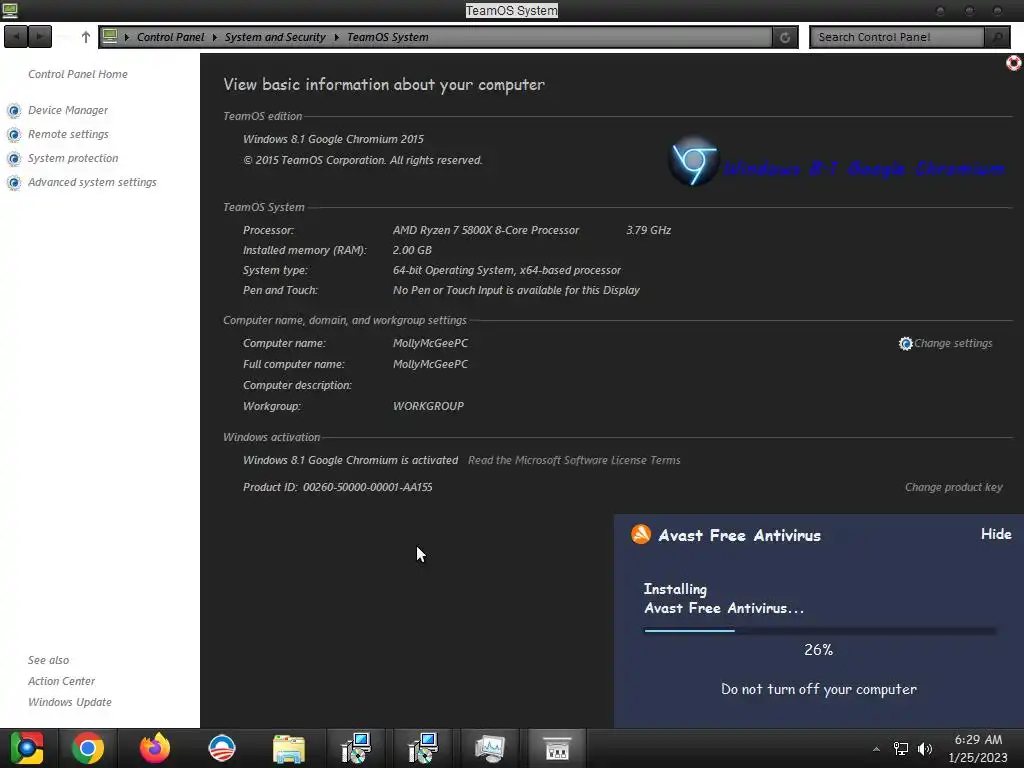Click the computer icon in address bar

click(x=110, y=37)
